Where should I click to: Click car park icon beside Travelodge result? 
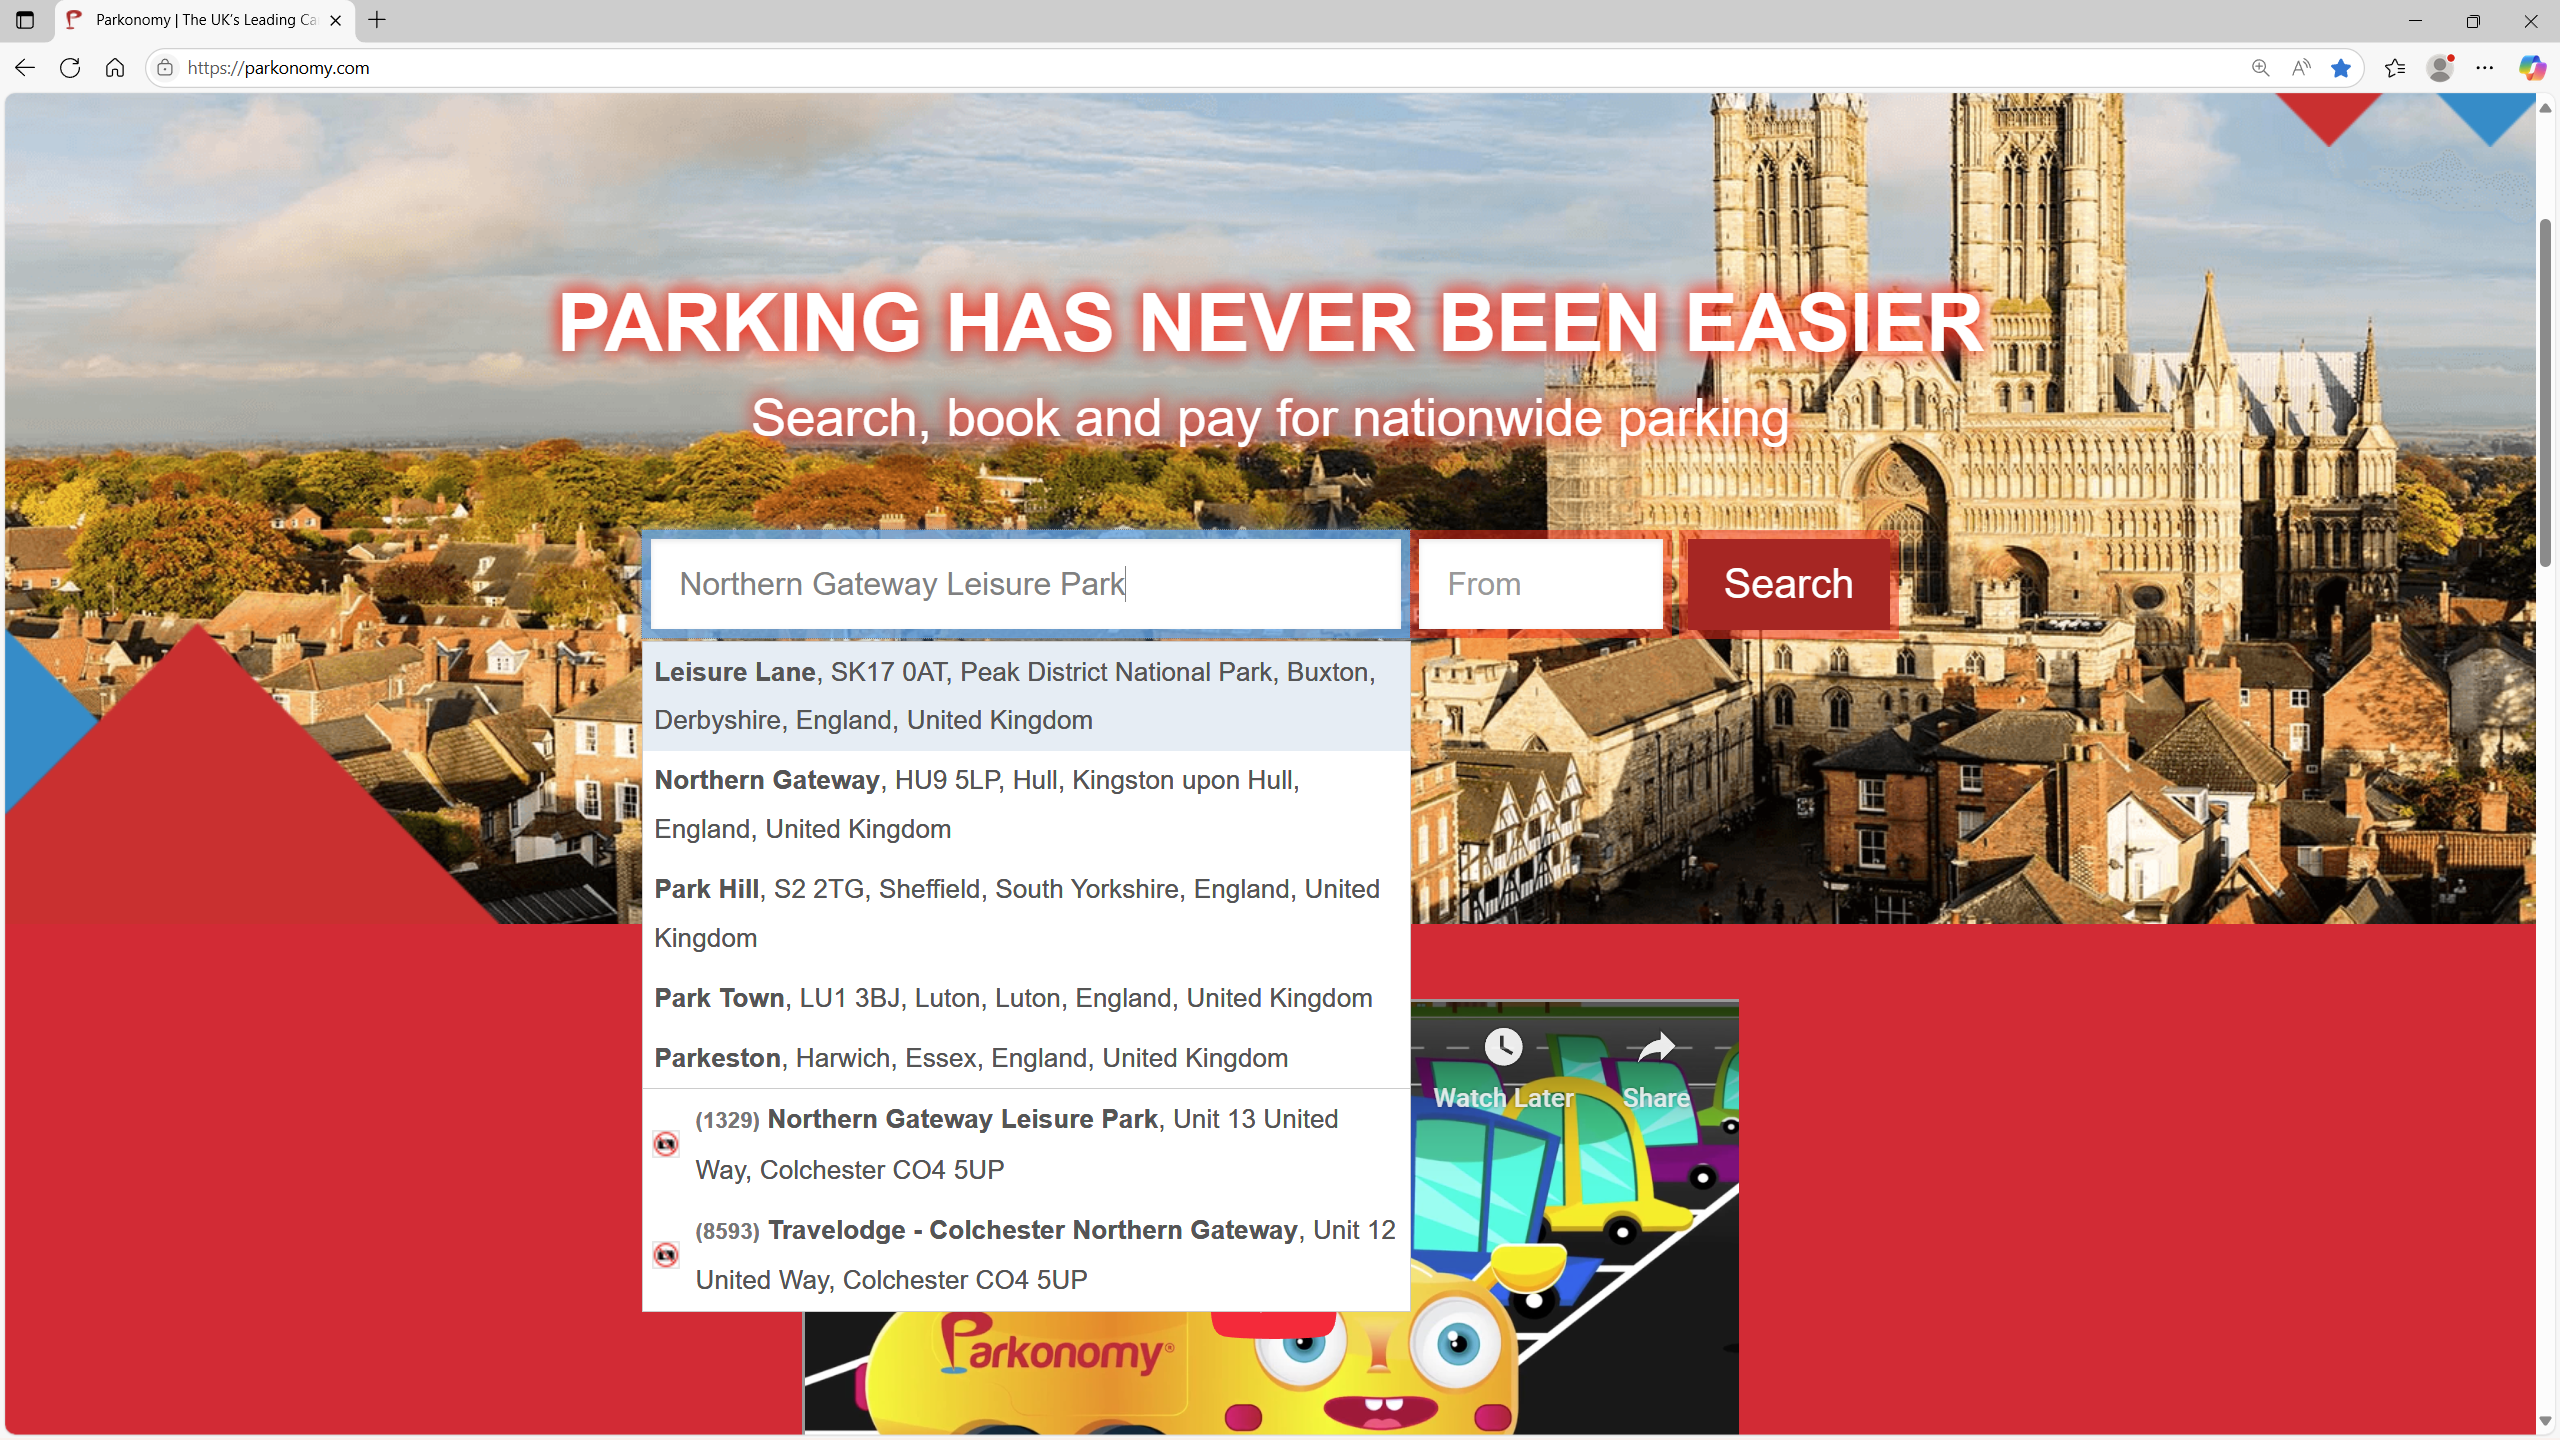tap(666, 1255)
